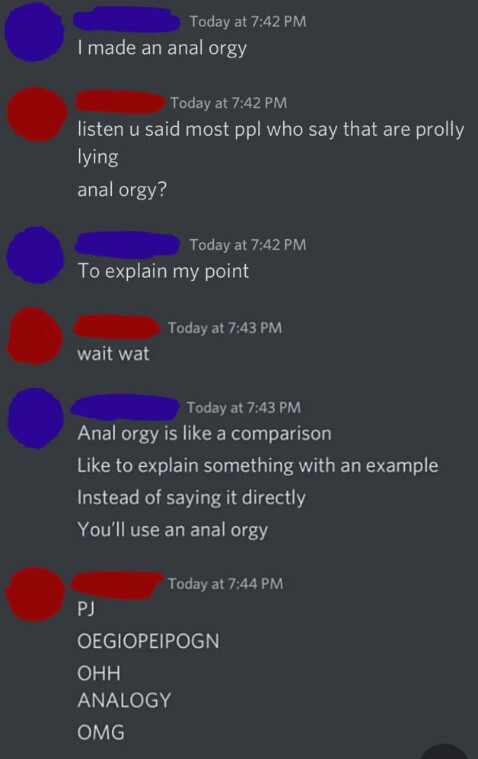Select the message "Instead of saying it directly"
This screenshot has width=478, height=759.
191,498
